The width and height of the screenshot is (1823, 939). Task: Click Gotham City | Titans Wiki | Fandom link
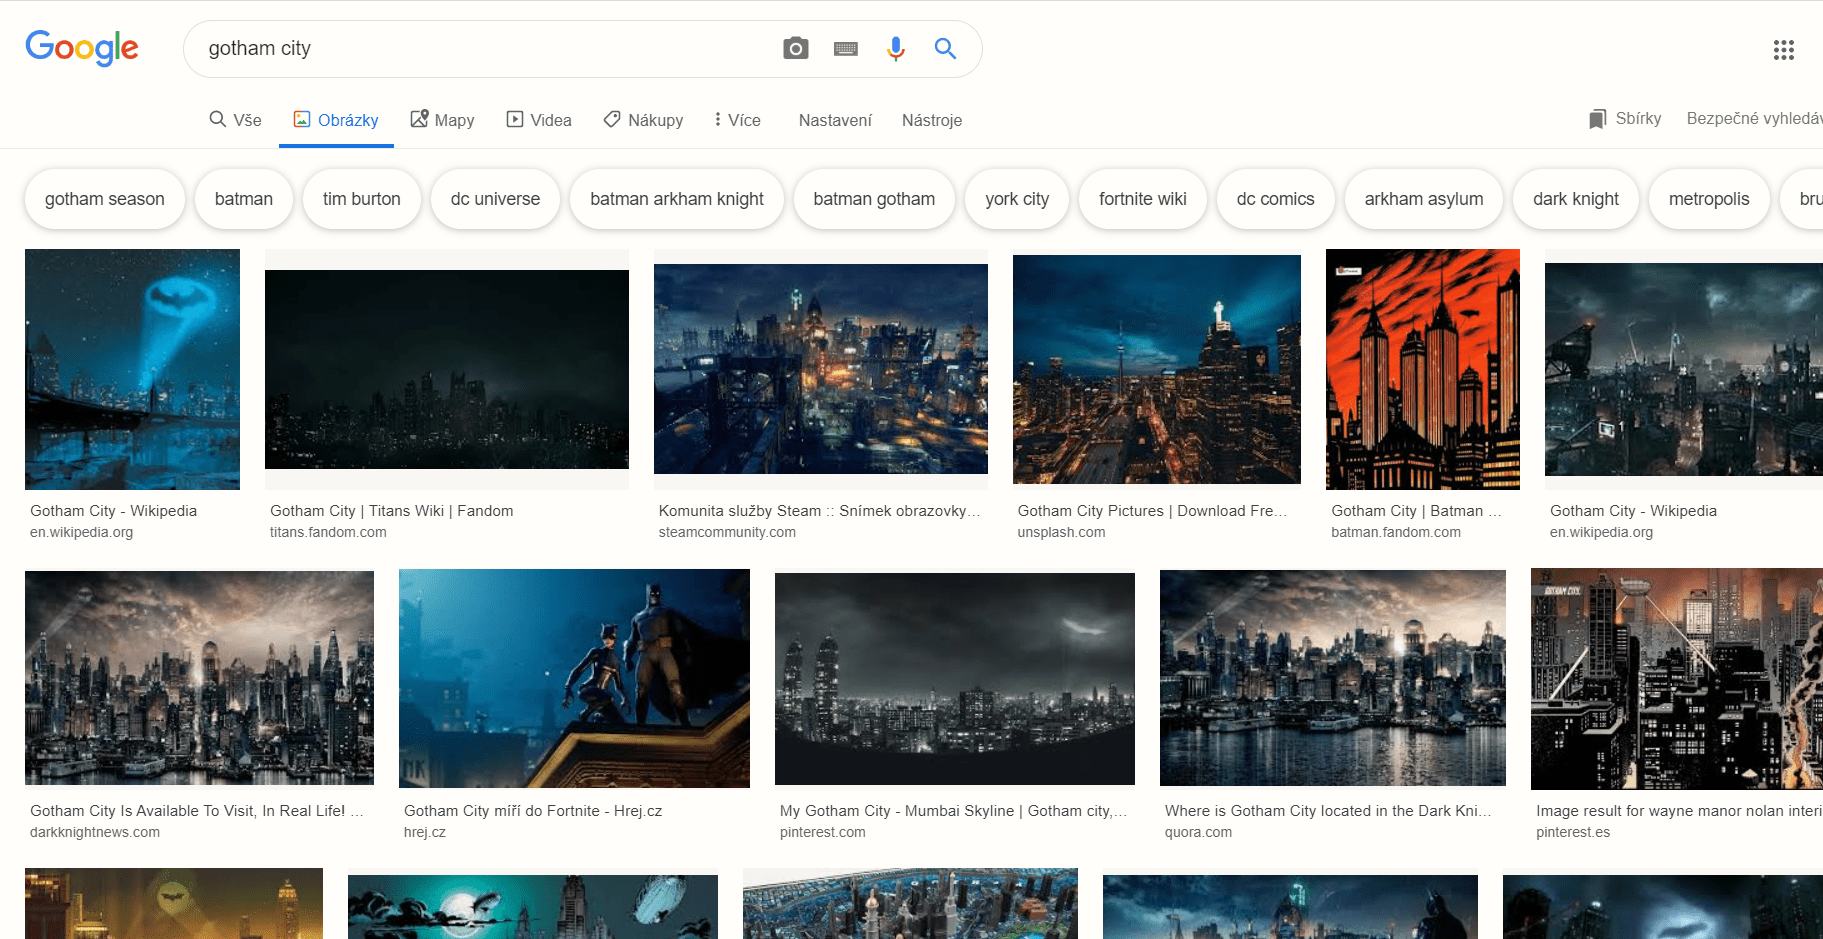[x=392, y=511]
